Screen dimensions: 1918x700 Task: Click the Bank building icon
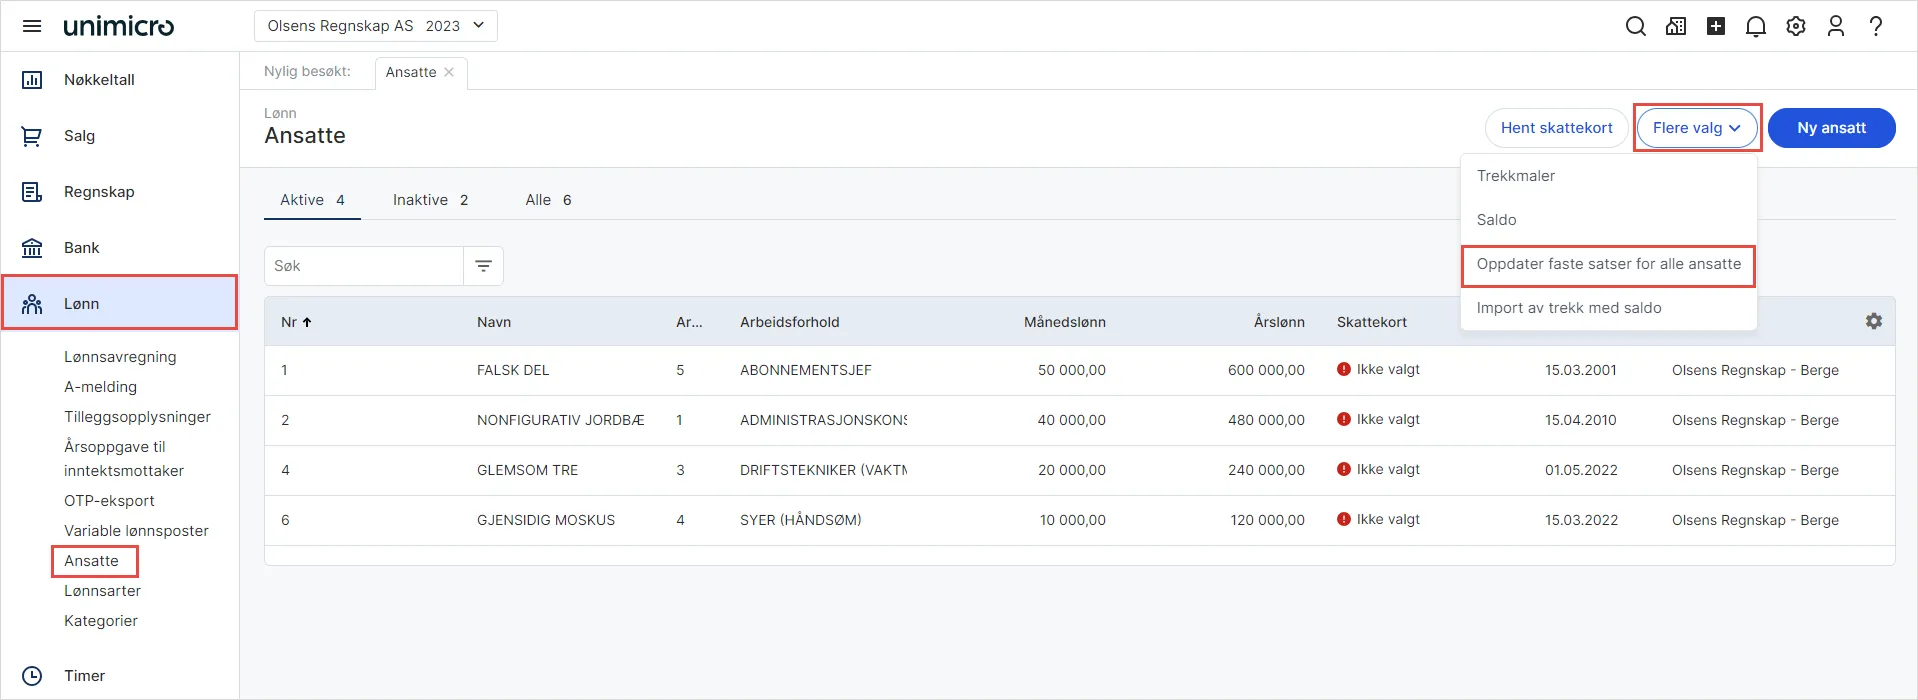pyautogui.click(x=32, y=248)
